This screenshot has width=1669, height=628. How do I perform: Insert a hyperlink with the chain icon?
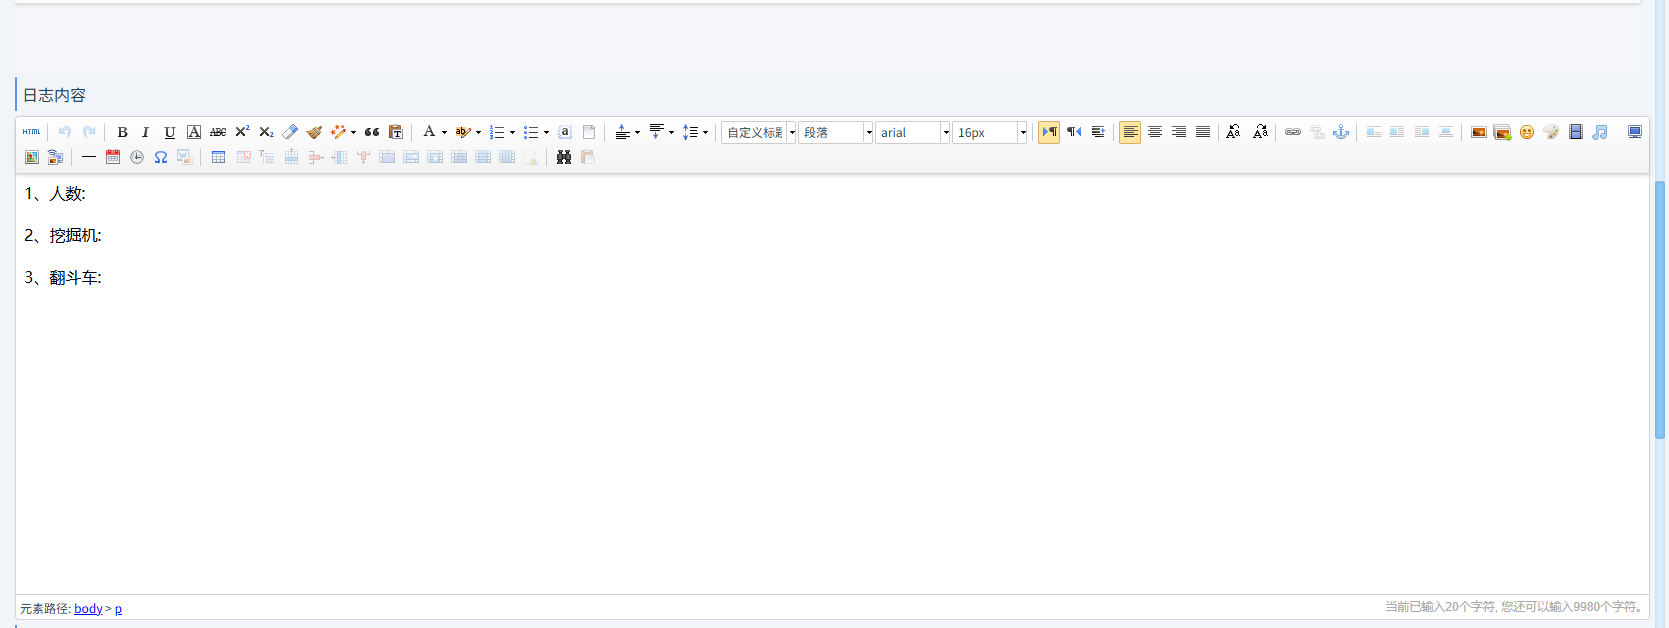tap(1293, 132)
